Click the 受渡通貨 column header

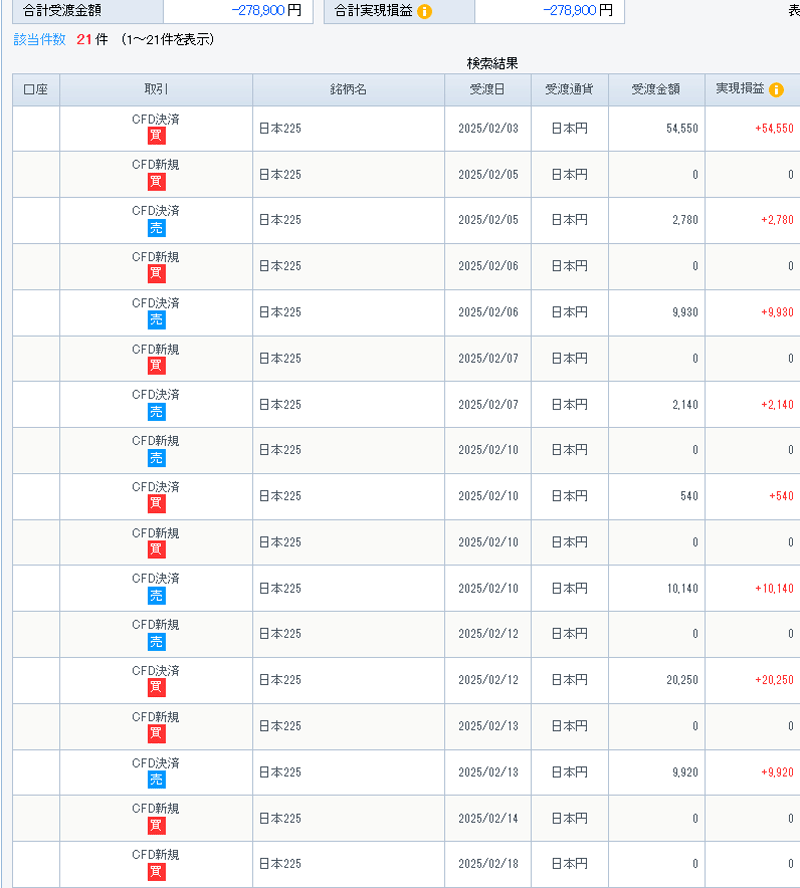tap(570, 89)
